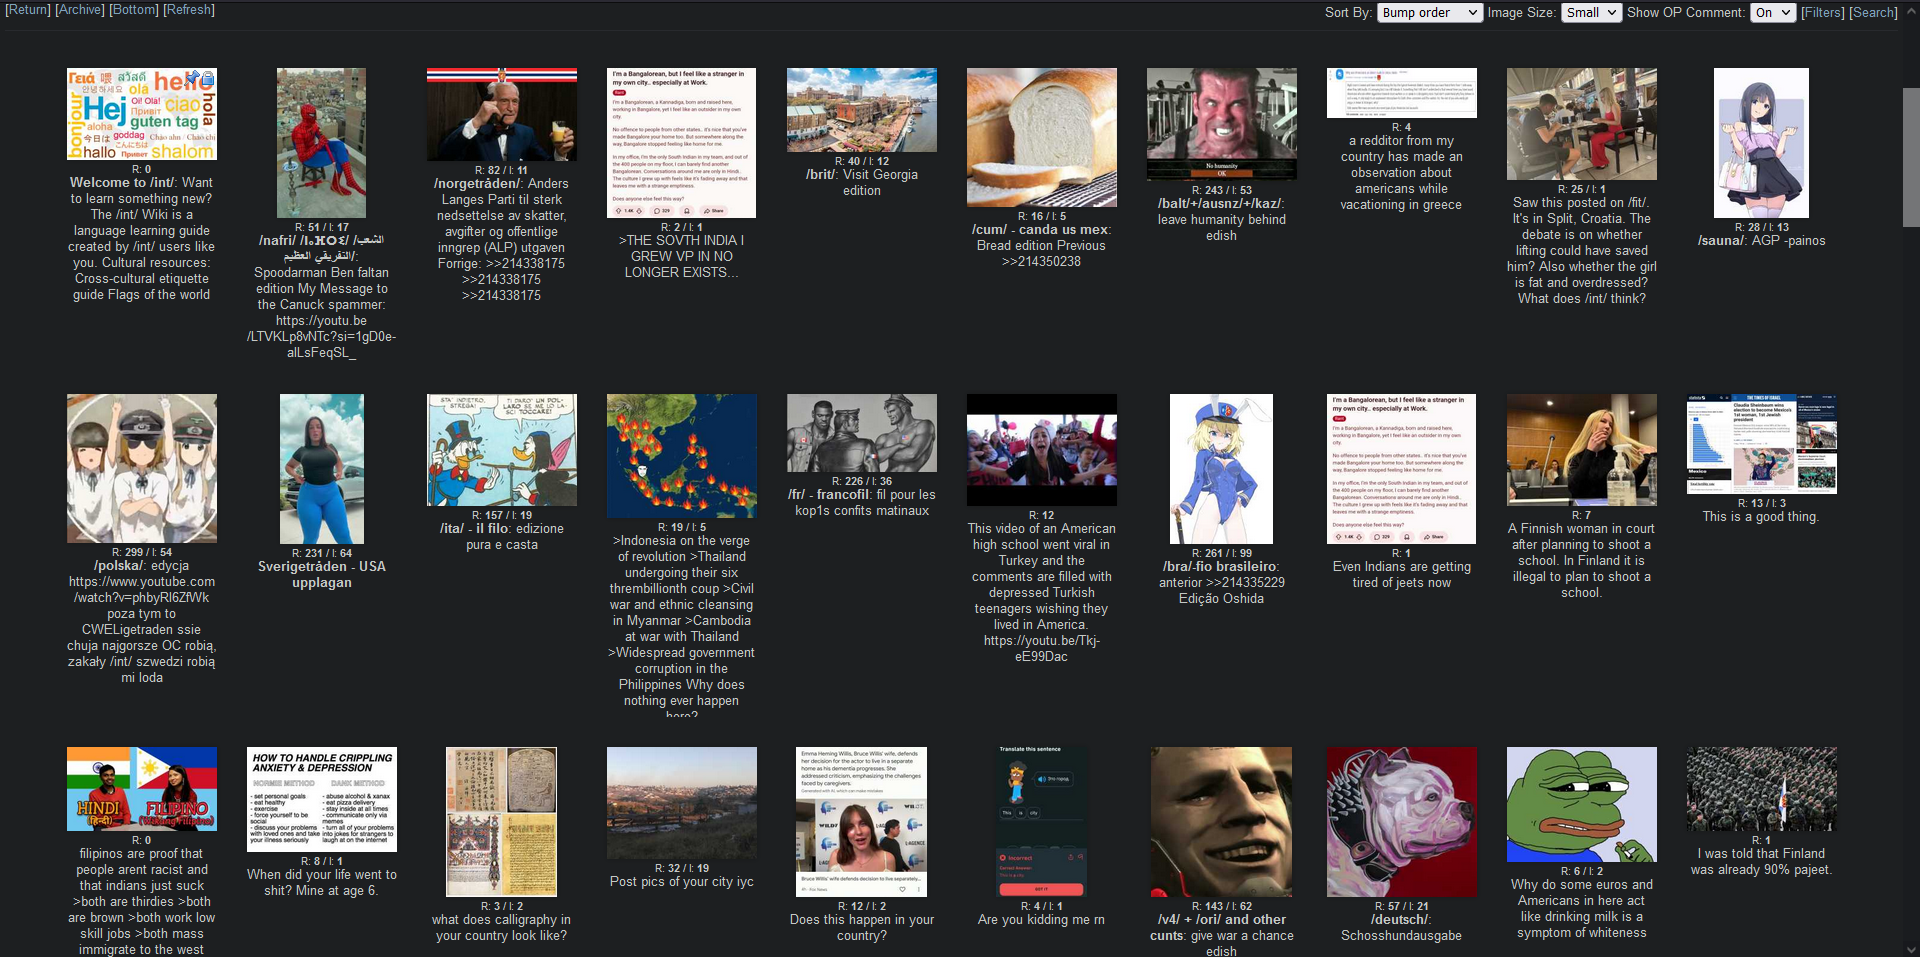Viewport: 1920px width, 957px height.
Task: Toggle the Show OP Comment dropdown
Action: tap(1773, 13)
